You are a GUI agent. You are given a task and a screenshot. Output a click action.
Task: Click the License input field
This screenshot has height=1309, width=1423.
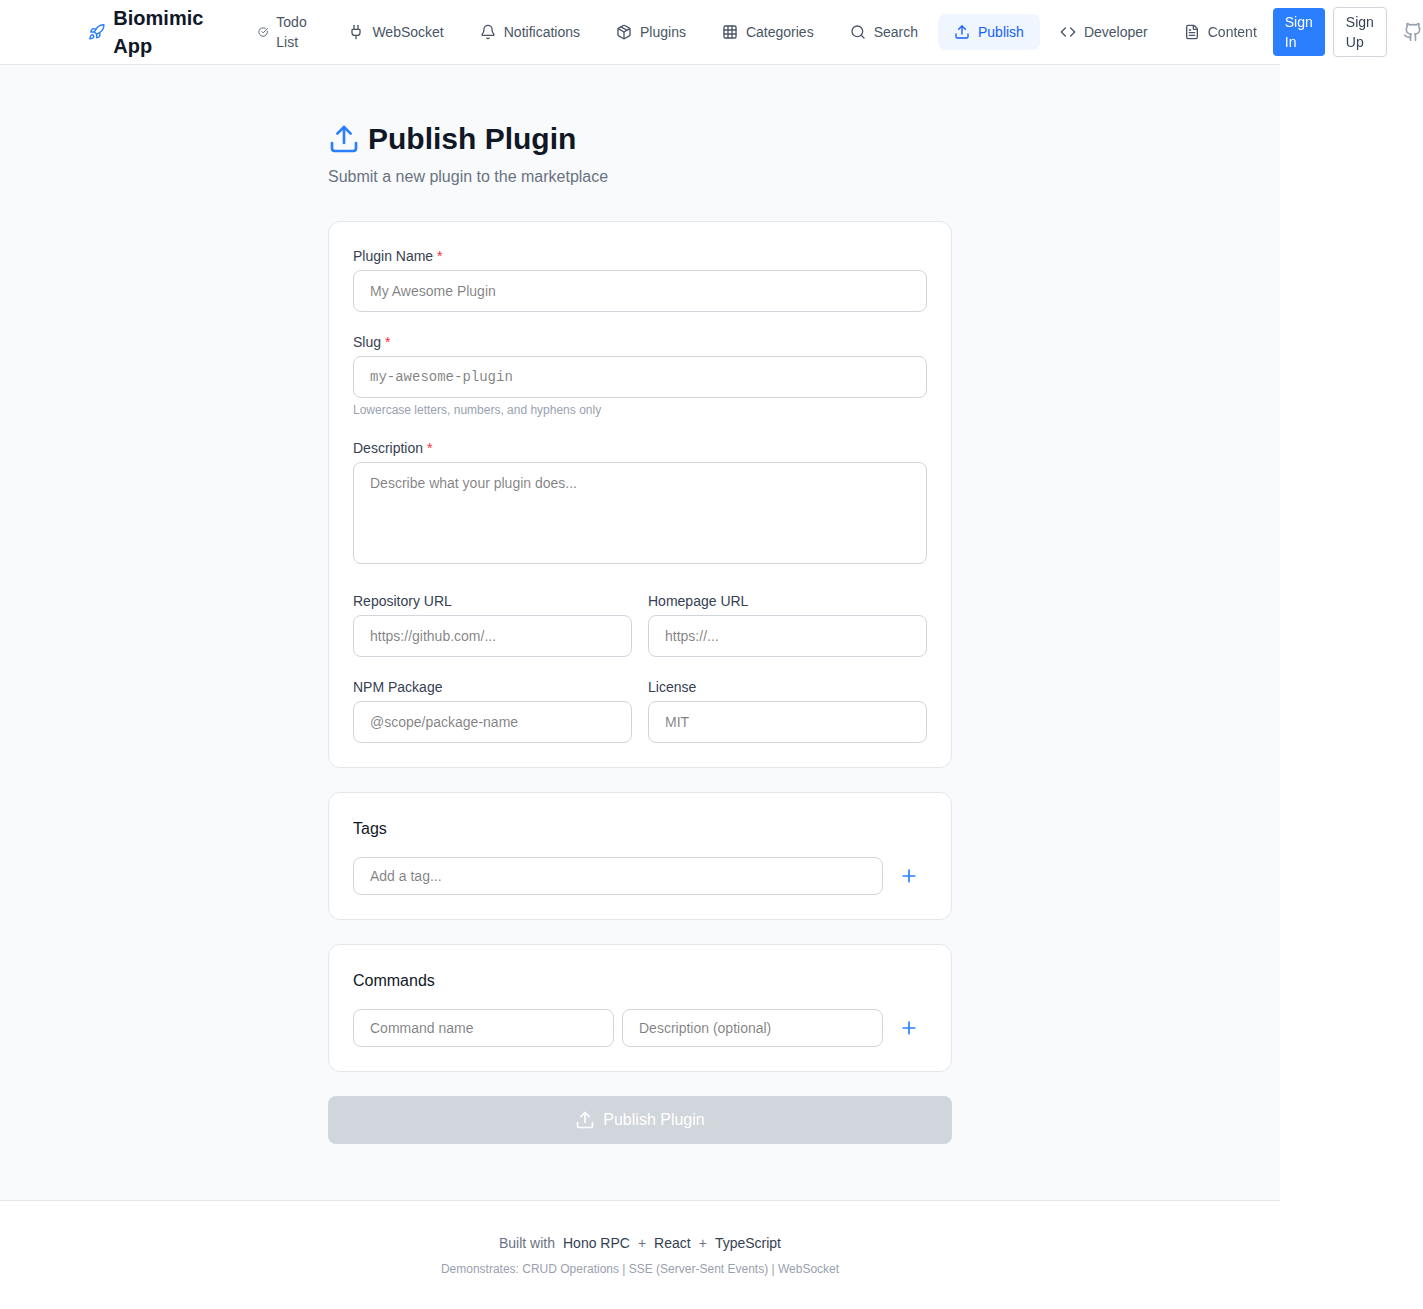point(787,722)
